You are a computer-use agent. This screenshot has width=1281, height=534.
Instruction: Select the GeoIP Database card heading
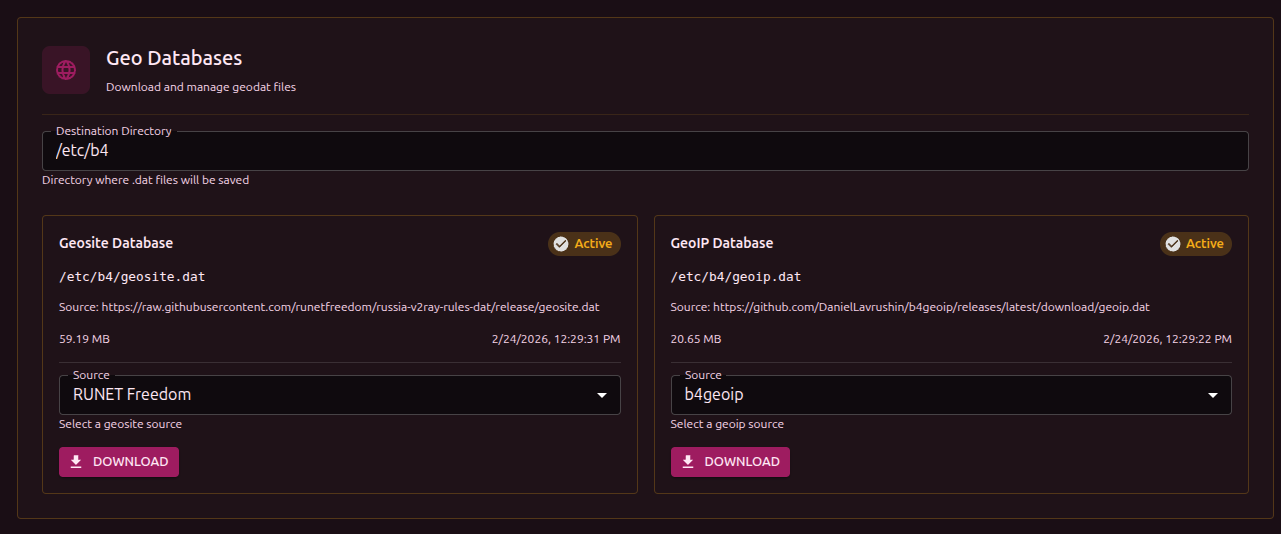click(722, 243)
